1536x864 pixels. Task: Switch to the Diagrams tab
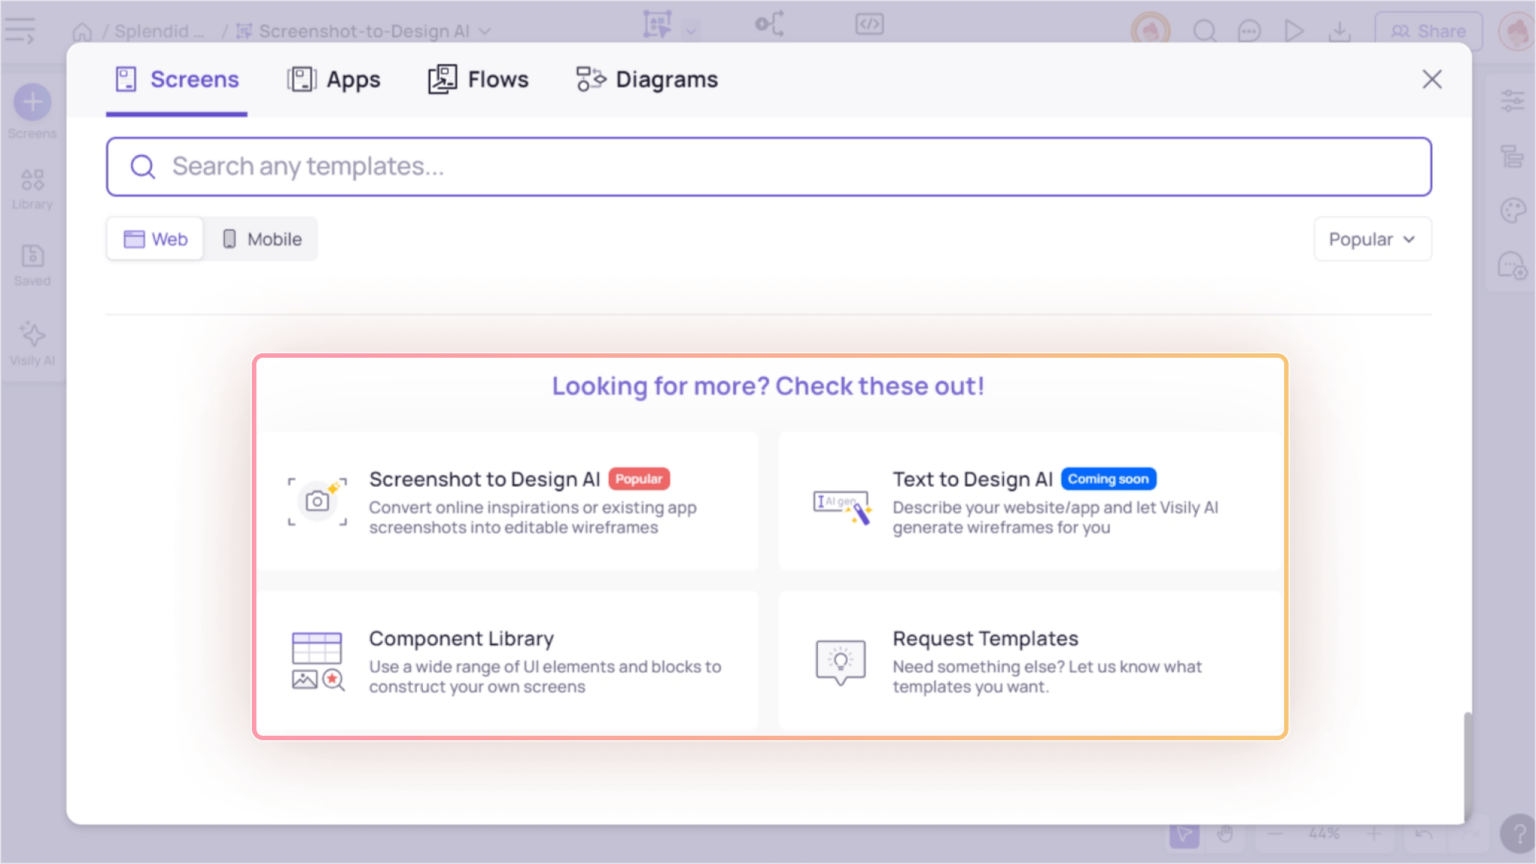coord(646,79)
